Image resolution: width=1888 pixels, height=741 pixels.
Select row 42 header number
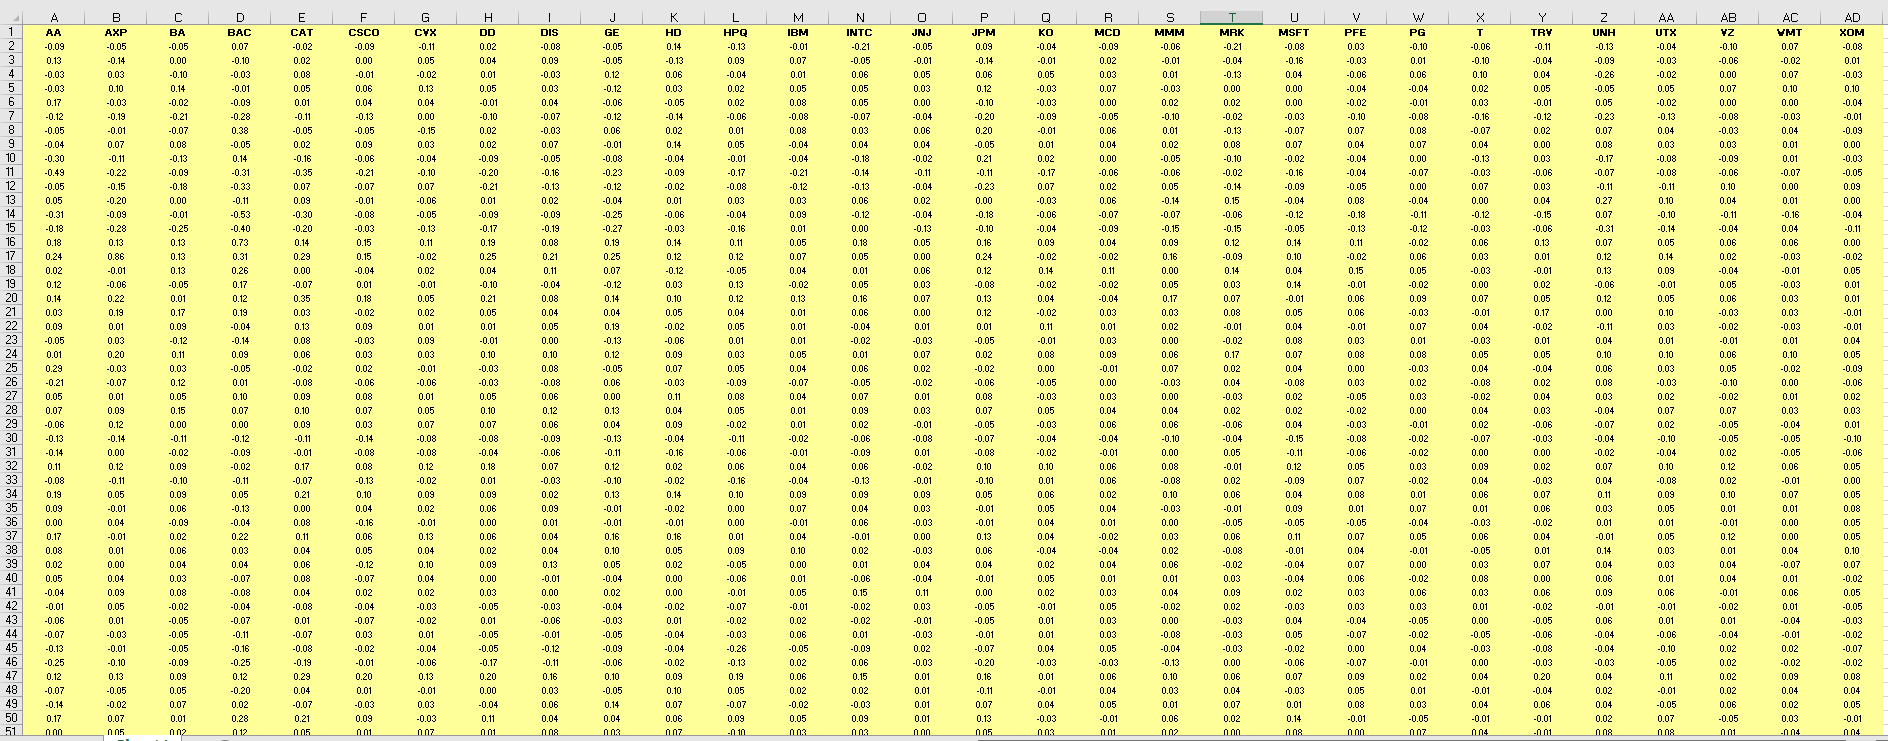click(x=11, y=606)
